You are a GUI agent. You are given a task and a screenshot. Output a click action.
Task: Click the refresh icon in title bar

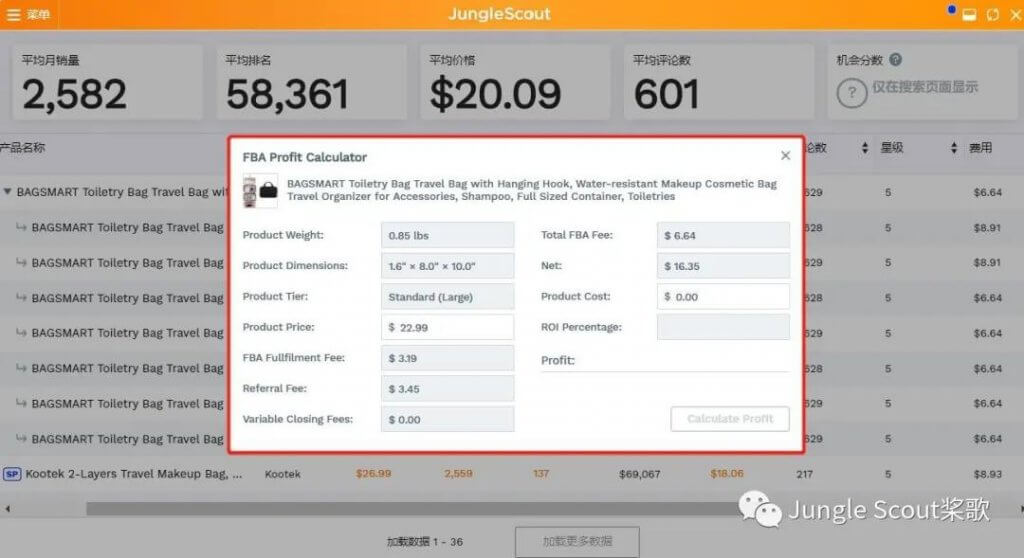(993, 14)
